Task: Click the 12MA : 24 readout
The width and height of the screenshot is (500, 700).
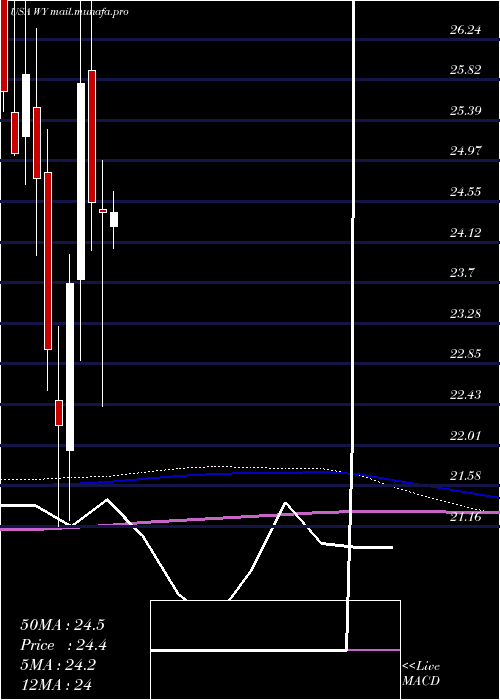Action: click(x=56, y=684)
